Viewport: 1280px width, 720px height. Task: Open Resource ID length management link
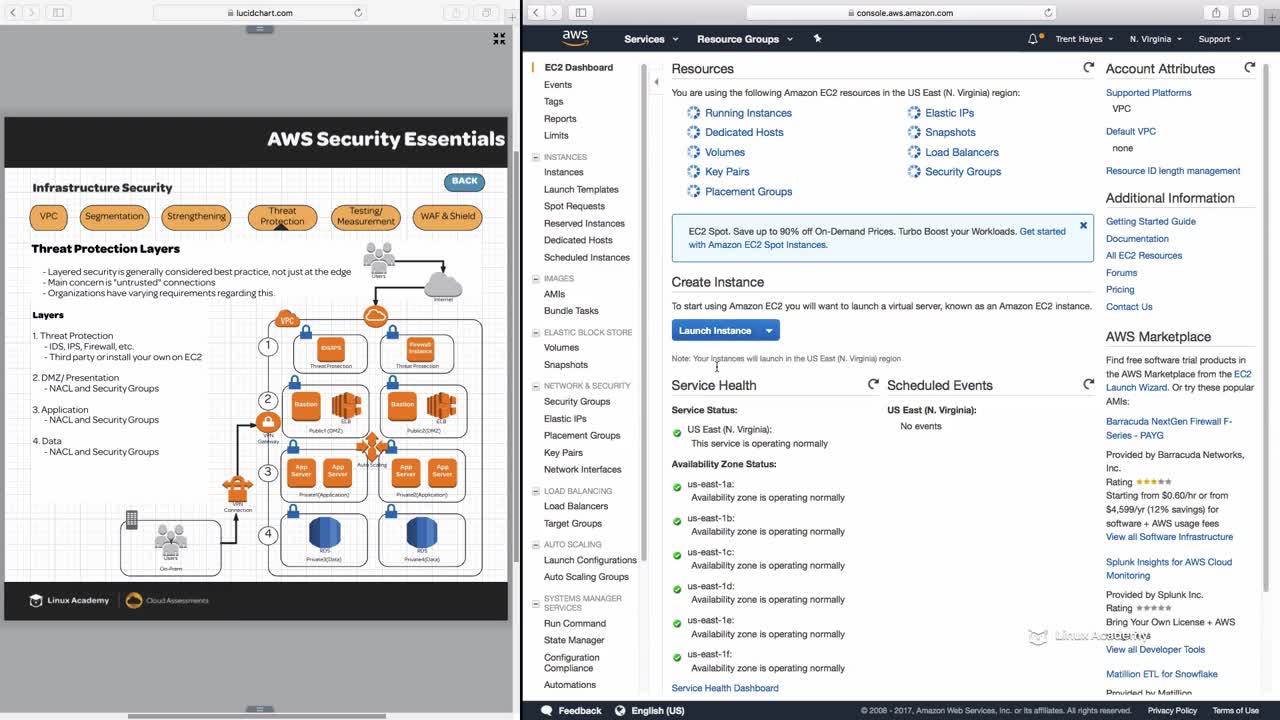(1173, 171)
